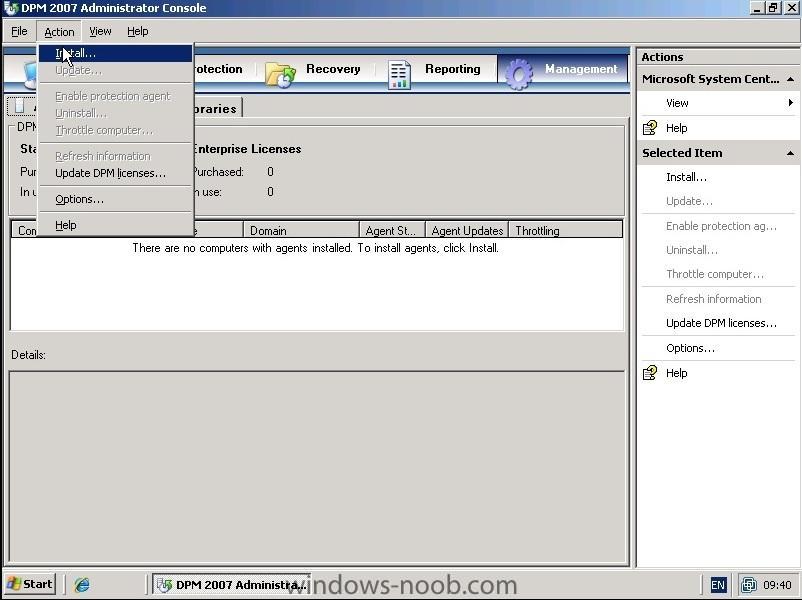
Task: Click the network tray icon beside clock
Action: pos(749,585)
